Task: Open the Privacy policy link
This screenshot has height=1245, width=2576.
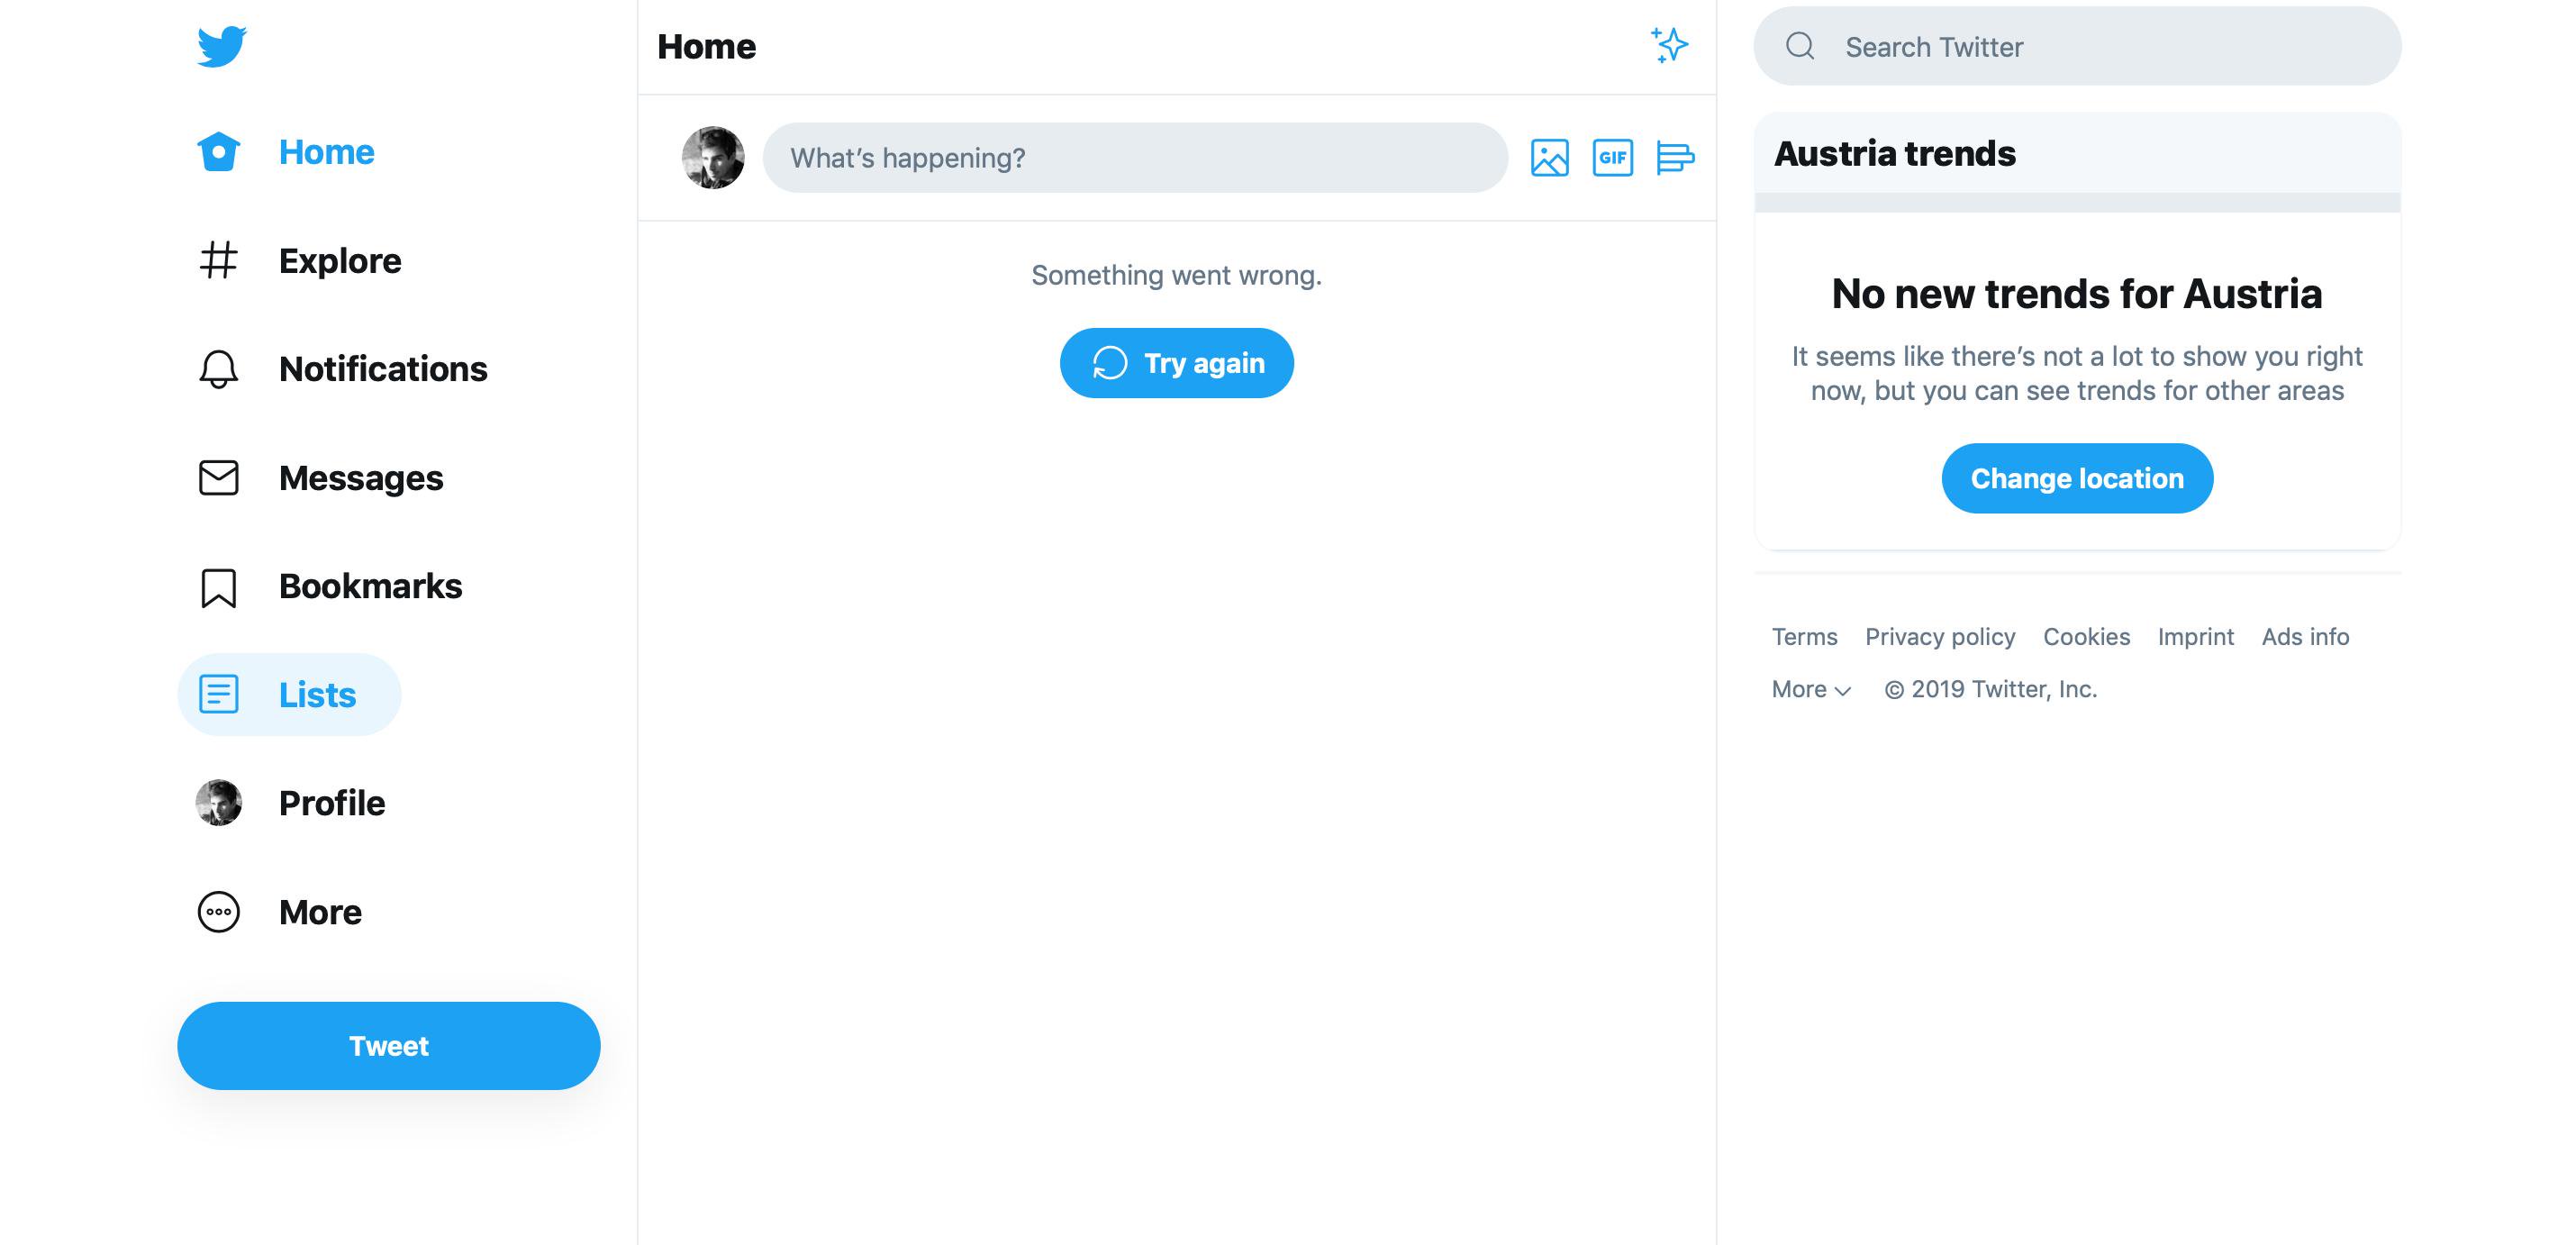Action: [1940, 637]
